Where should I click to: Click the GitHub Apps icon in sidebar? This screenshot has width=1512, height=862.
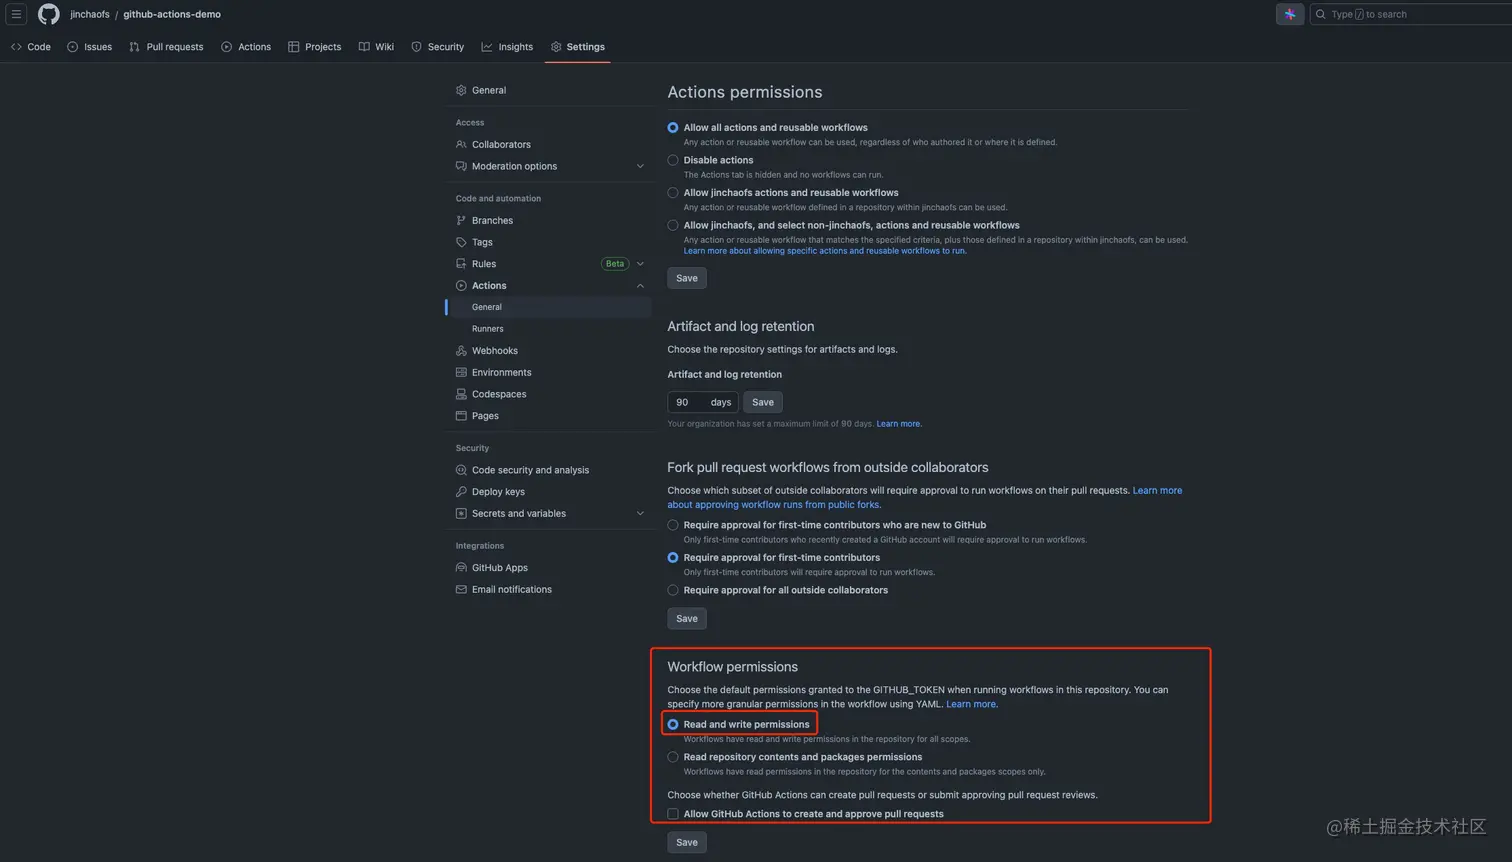coord(461,568)
